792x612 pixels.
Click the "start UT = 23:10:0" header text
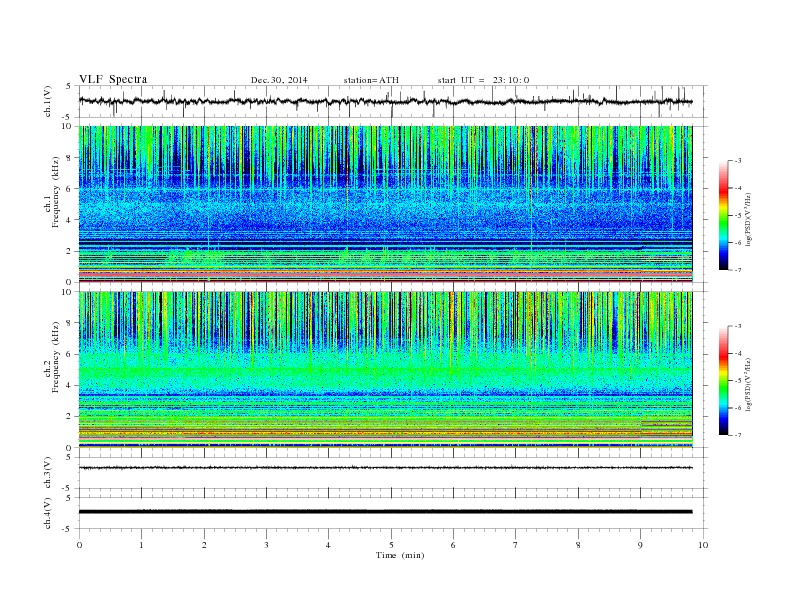(483, 80)
